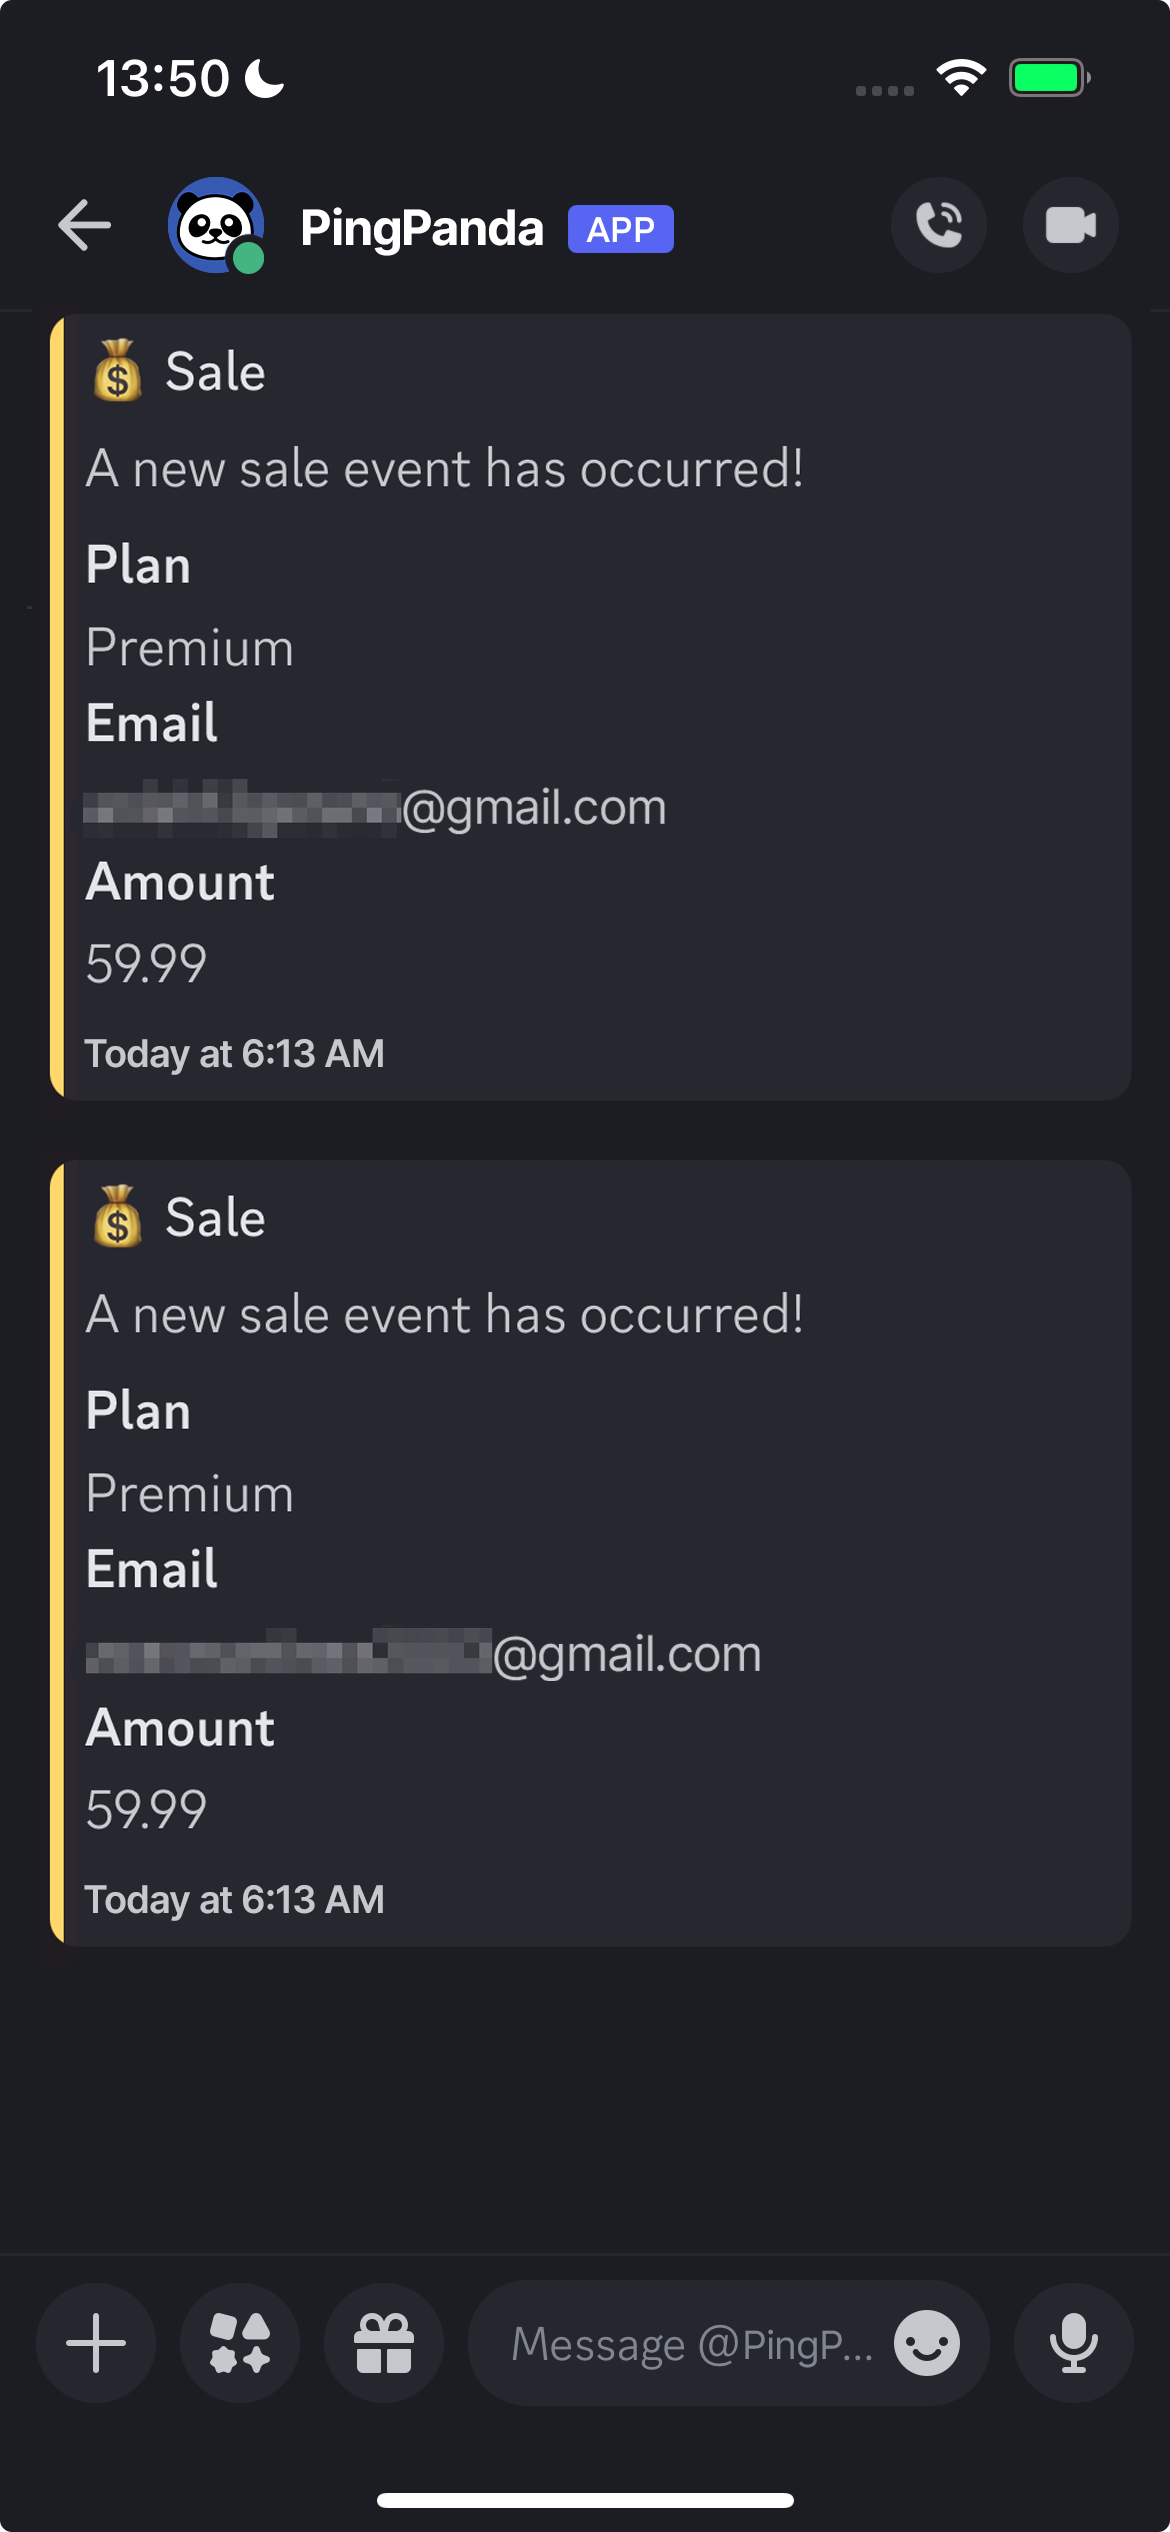
Task: Tap the first blurred gmail address
Action: tap(376, 807)
